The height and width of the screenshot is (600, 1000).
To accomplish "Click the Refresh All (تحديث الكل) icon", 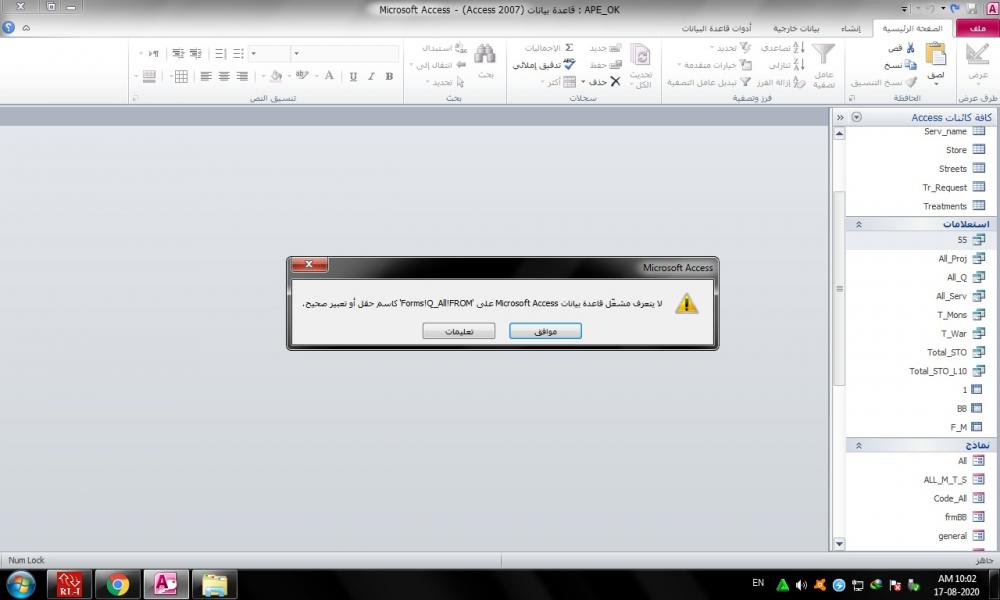I will point(641,56).
